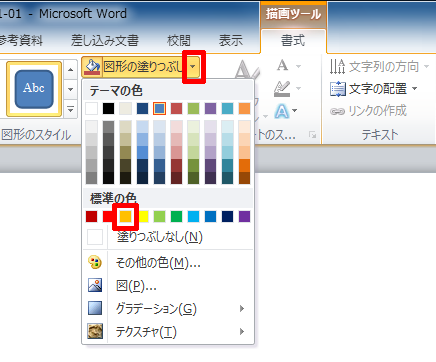This screenshot has height=362, width=436.
Task: Click the Shape Fill paint bucket icon
Action: point(92,67)
